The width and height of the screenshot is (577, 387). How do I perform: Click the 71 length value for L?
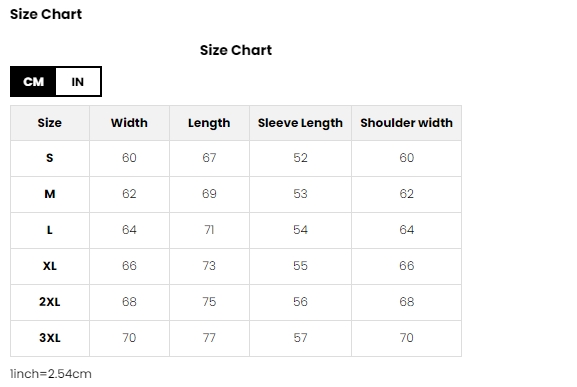pyautogui.click(x=209, y=230)
